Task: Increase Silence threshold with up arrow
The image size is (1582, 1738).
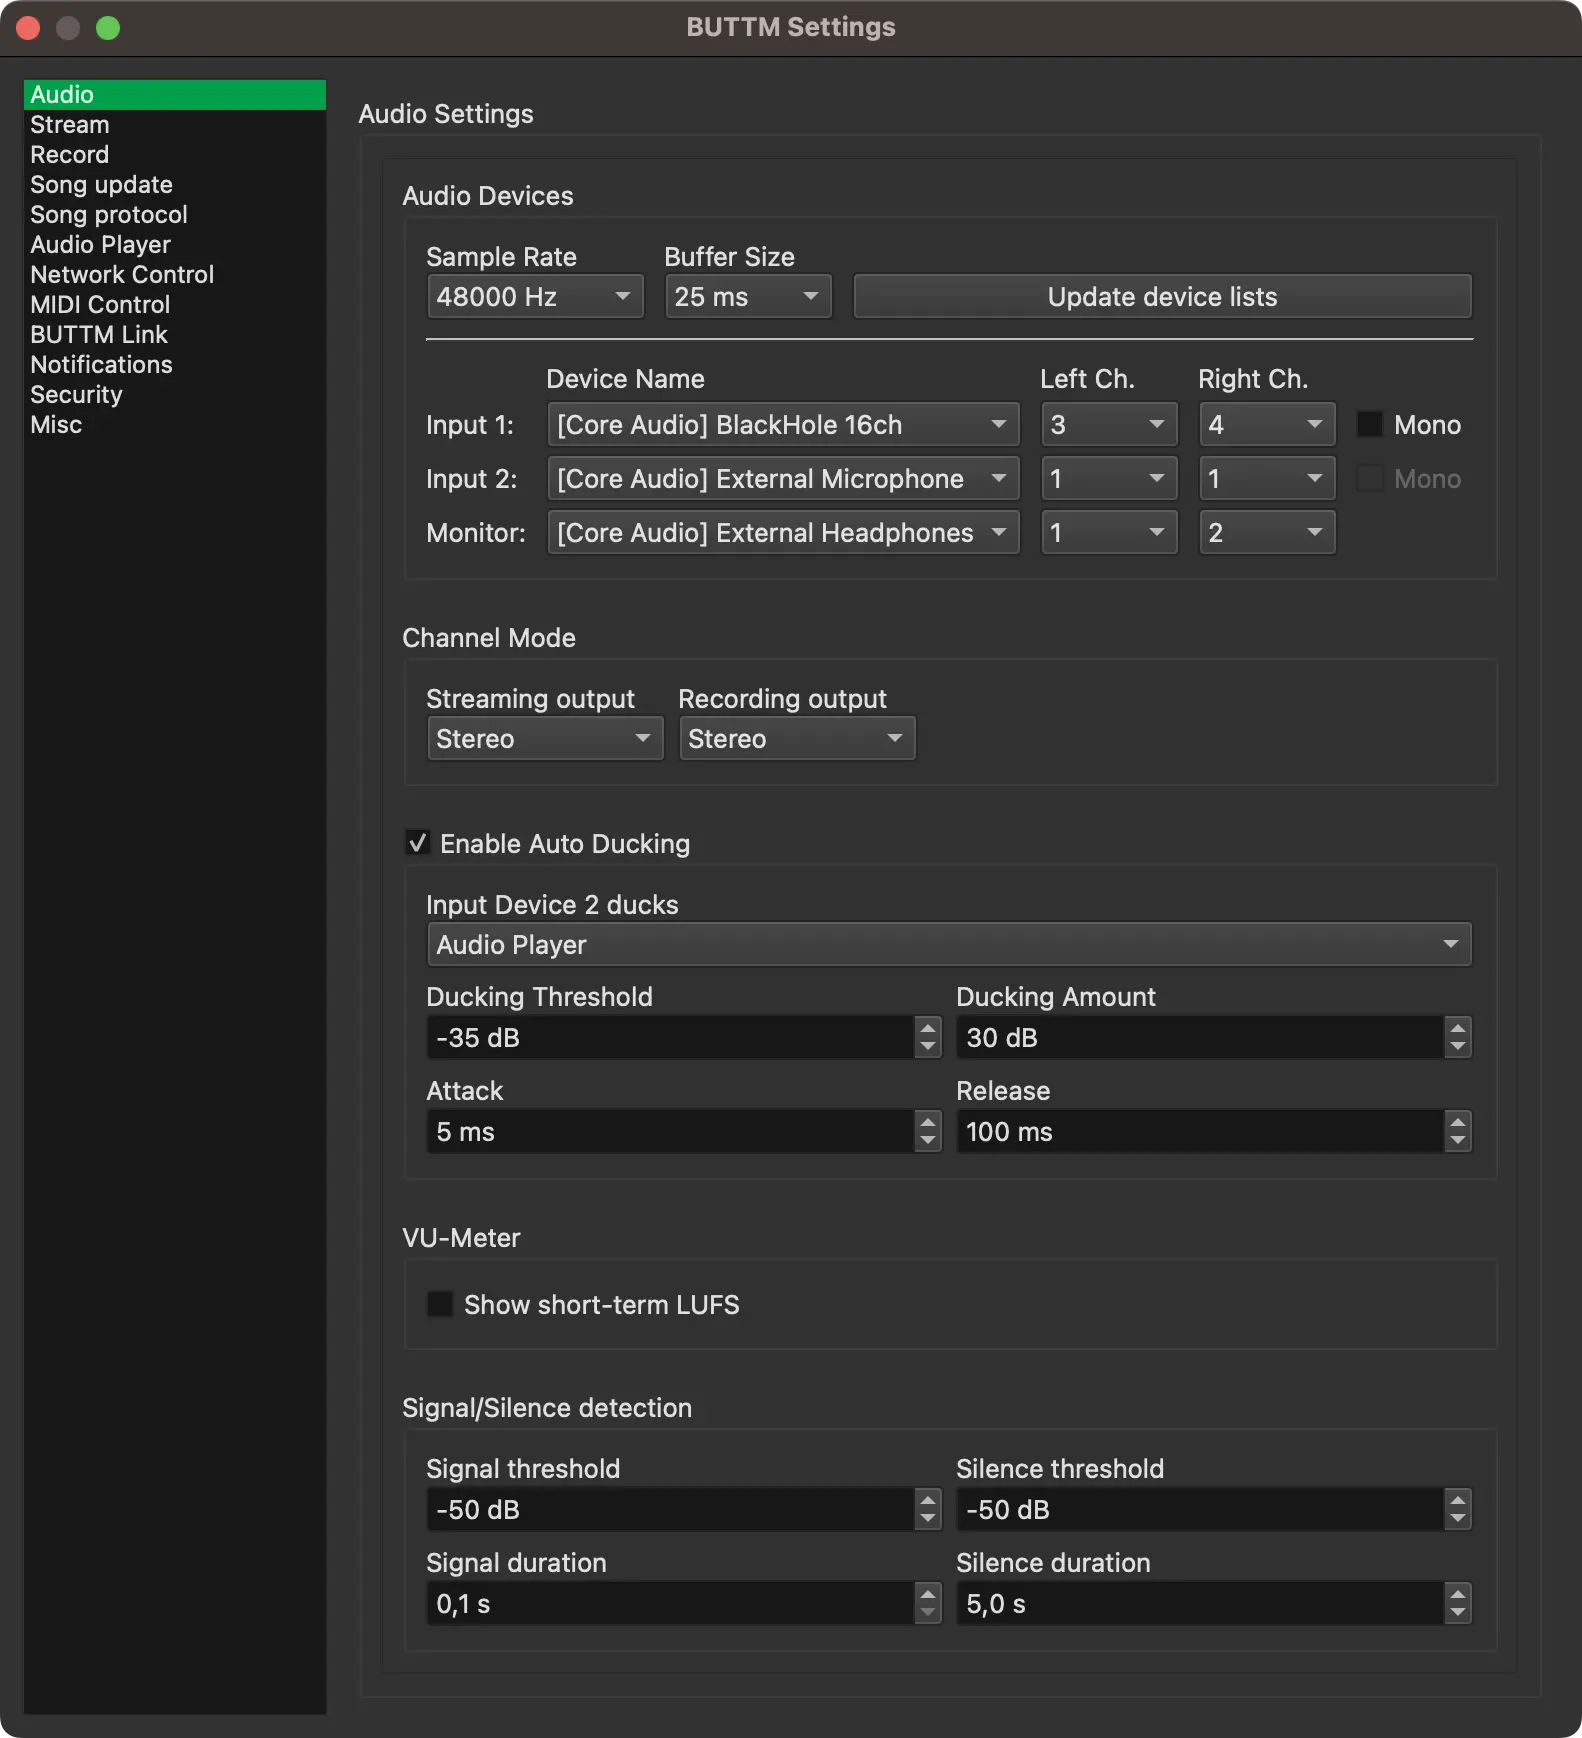Action: click(x=1458, y=1499)
